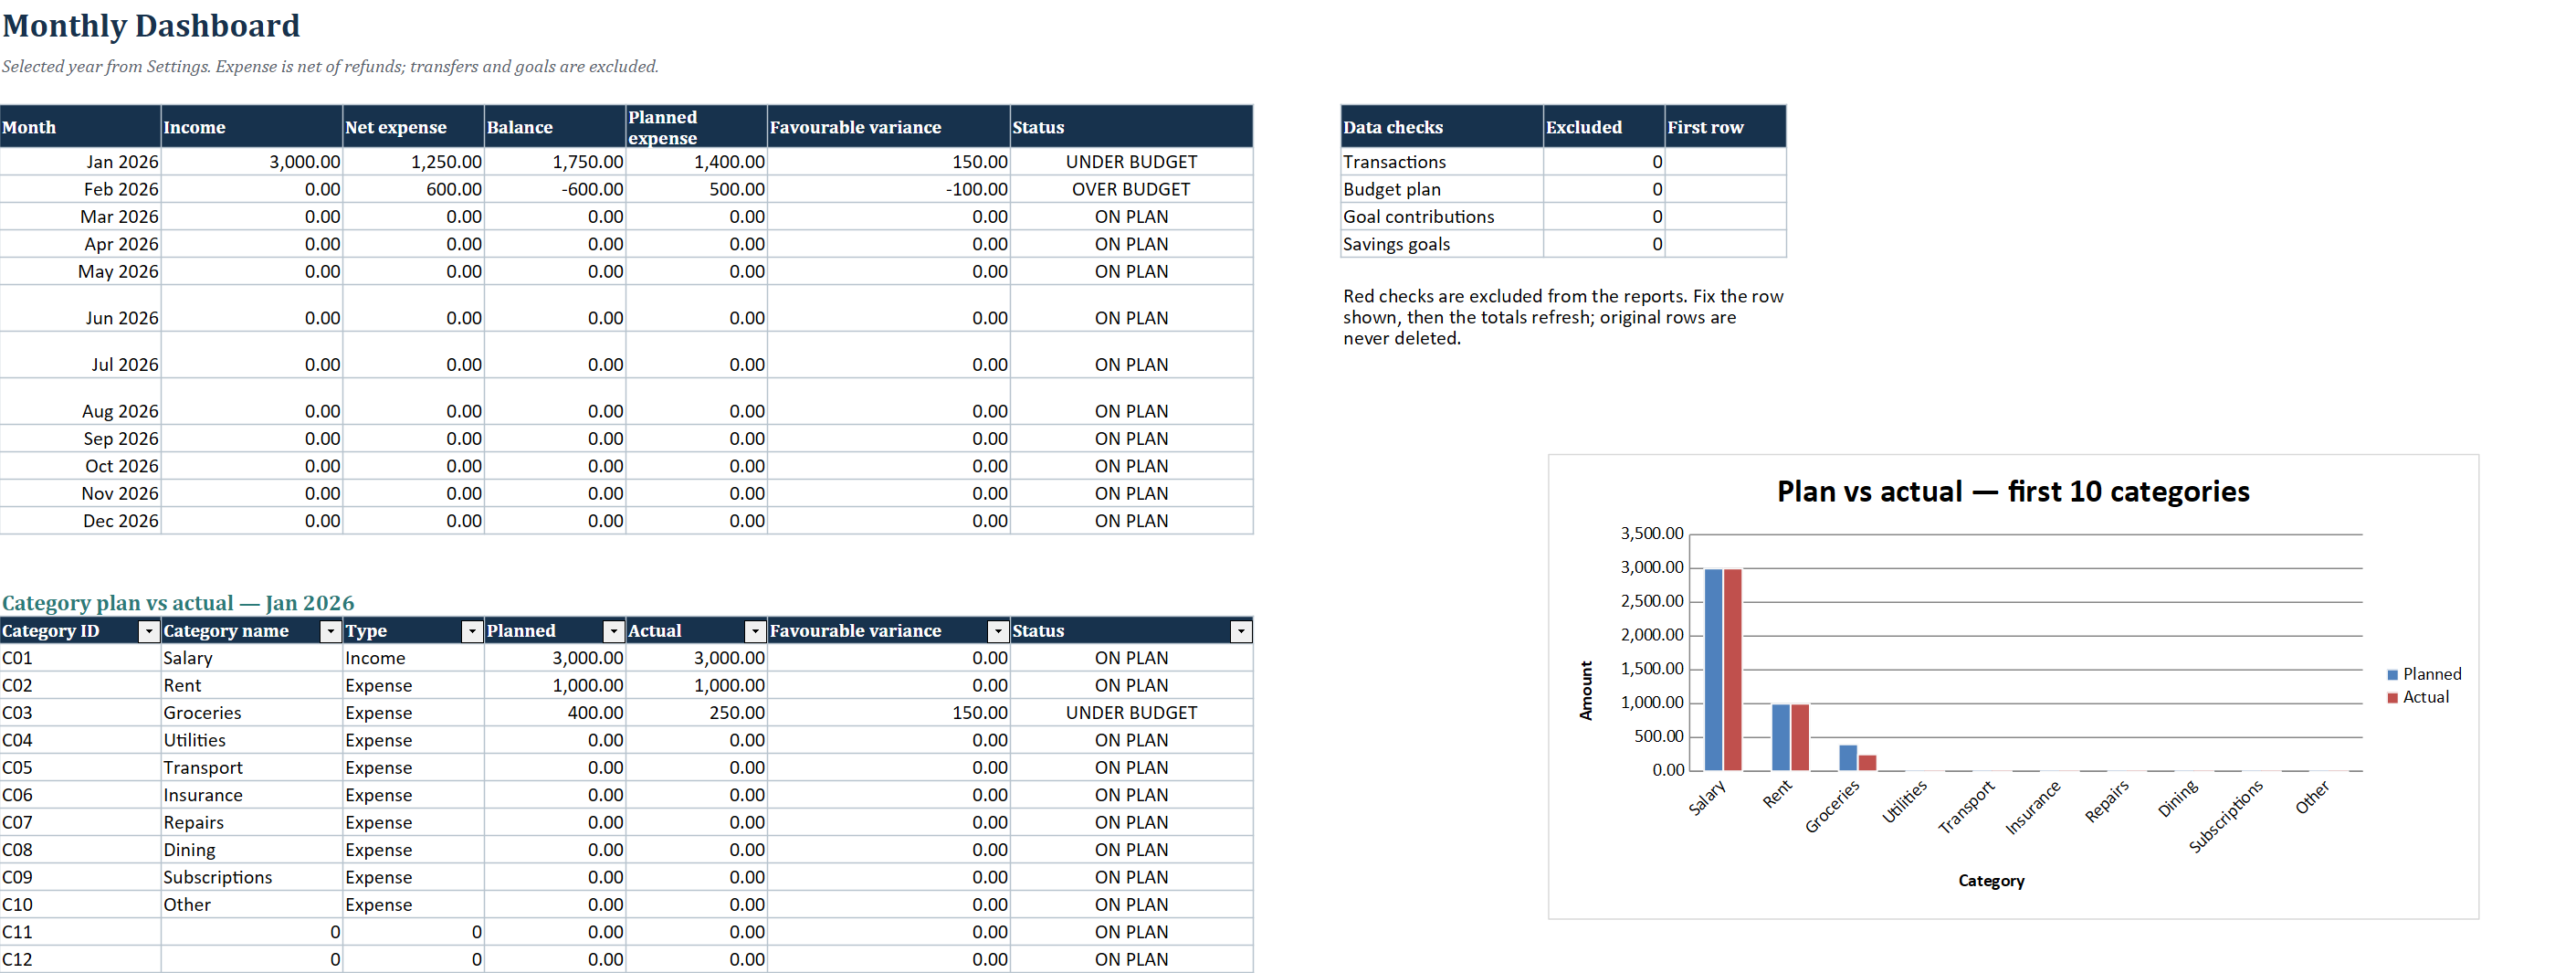Open the category table's Status filter dropdown
This screenshot has height=973, width=2576.
pyautogui.click(x=1241, y=631)
